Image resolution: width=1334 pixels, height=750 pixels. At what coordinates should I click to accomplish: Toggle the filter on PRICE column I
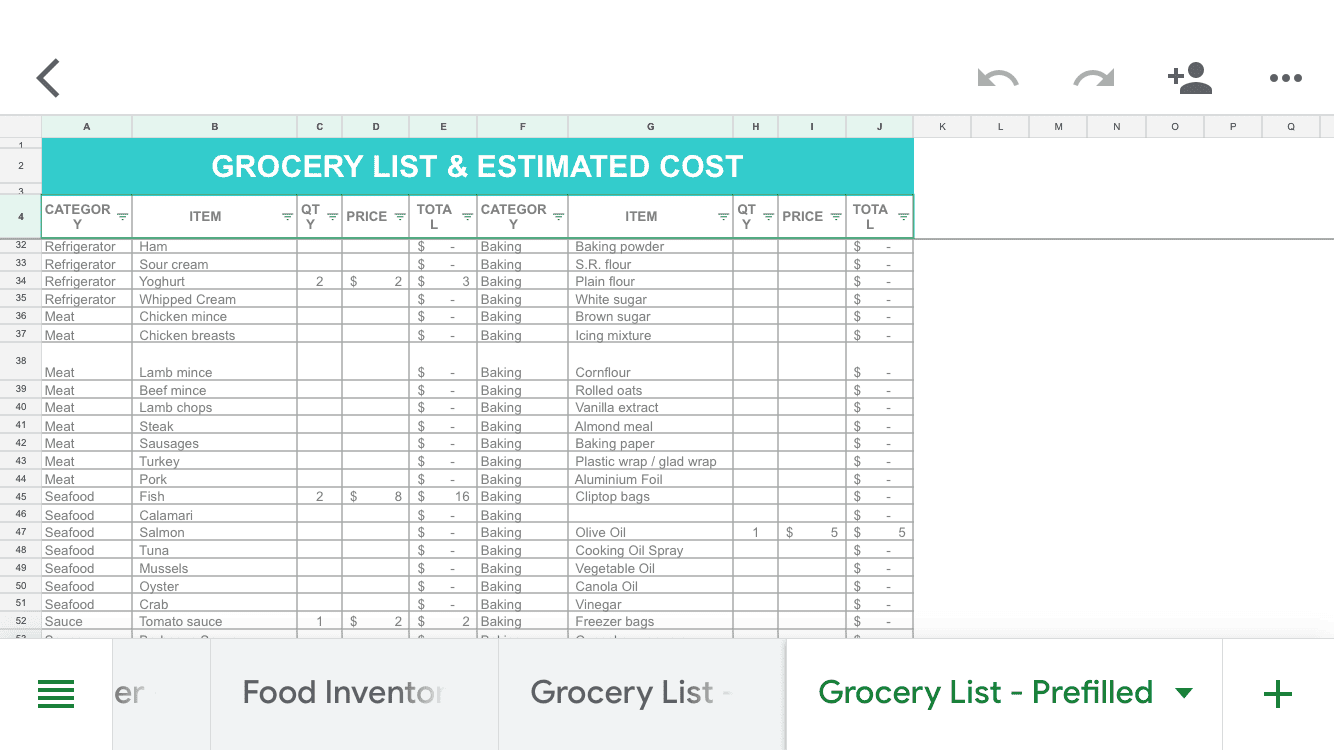(835, 215)
